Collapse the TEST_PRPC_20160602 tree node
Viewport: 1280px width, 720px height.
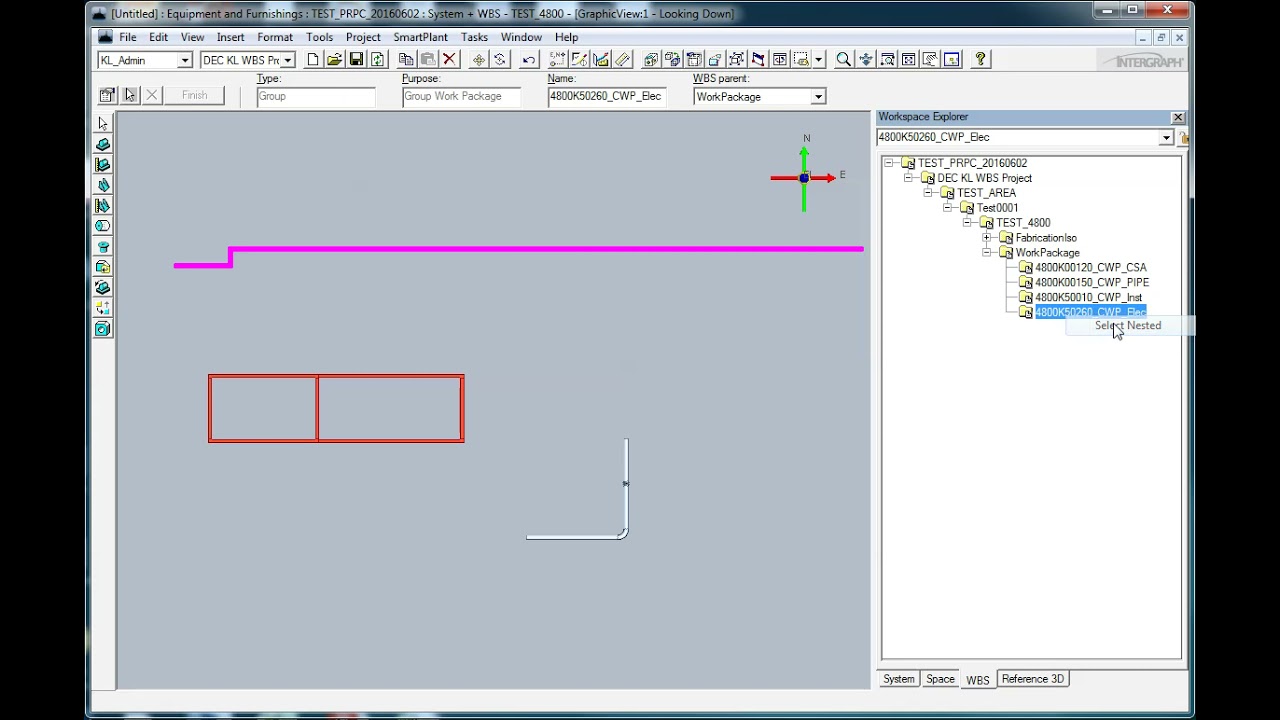click(889, 163)
